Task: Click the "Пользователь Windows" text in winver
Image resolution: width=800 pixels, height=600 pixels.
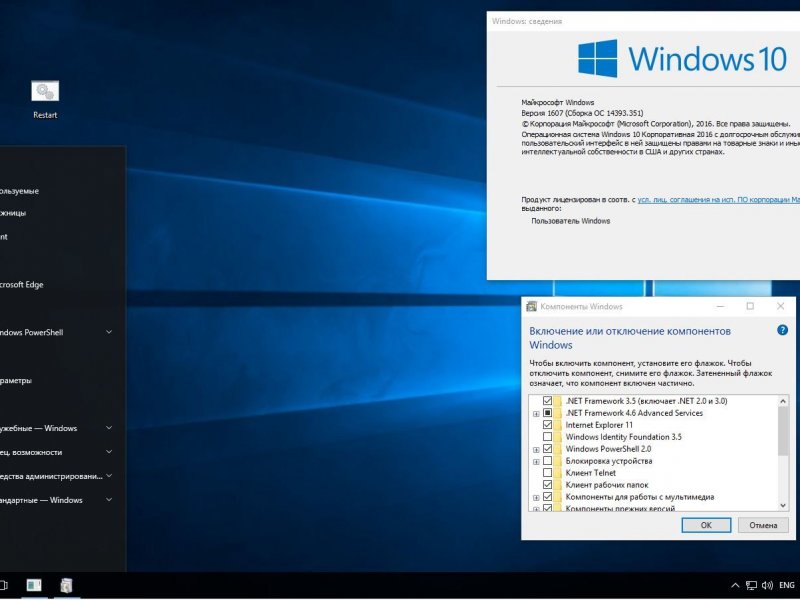Action: click(570, 221)
